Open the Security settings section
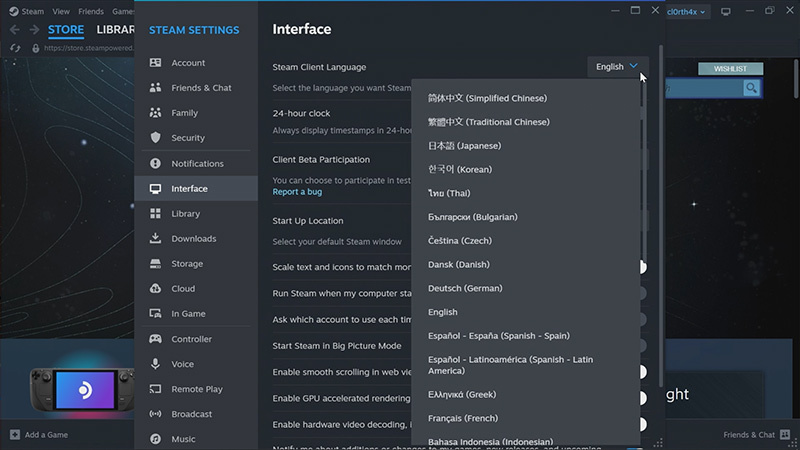The width and height of the screenshot is (800, 450). click(x=187, y=138)
